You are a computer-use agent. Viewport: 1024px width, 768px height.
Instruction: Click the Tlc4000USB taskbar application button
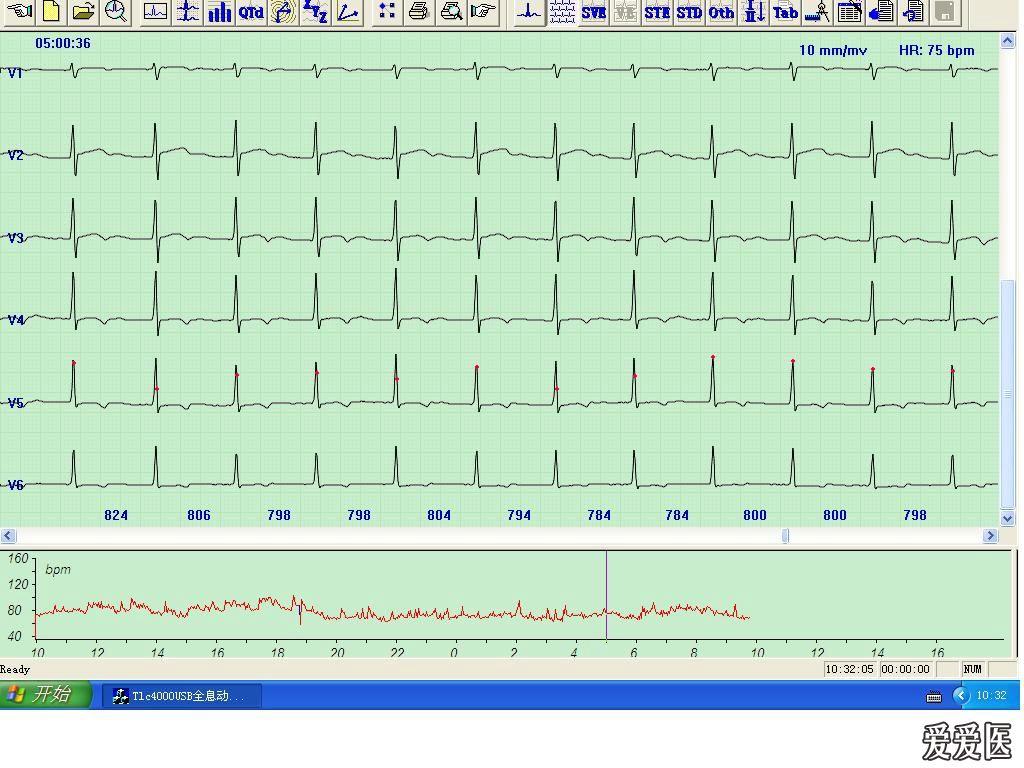(x=182, y=696)
